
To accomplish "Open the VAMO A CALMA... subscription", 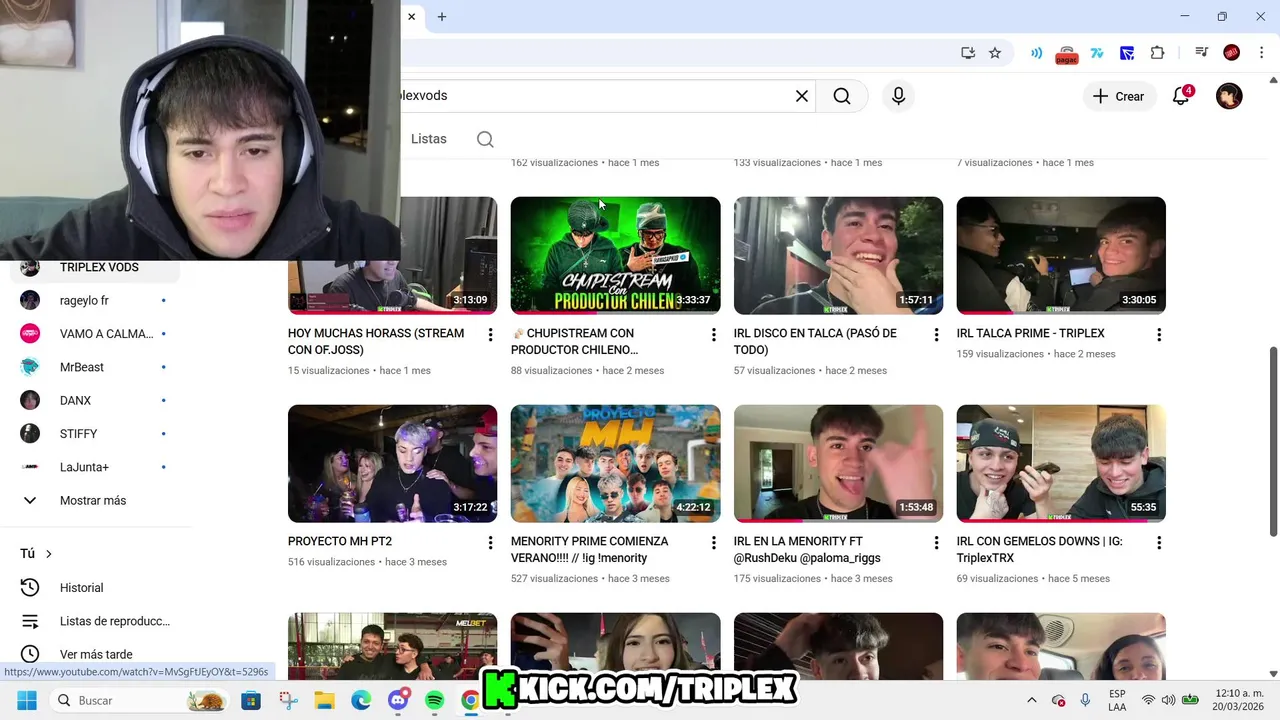I will tap(97, 334).
